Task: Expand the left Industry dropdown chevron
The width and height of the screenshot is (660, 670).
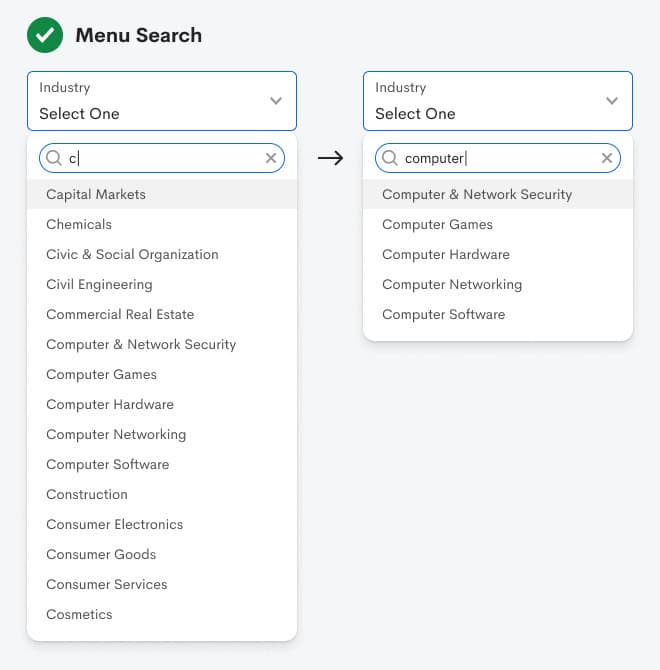Action: [x=276, y=101]
